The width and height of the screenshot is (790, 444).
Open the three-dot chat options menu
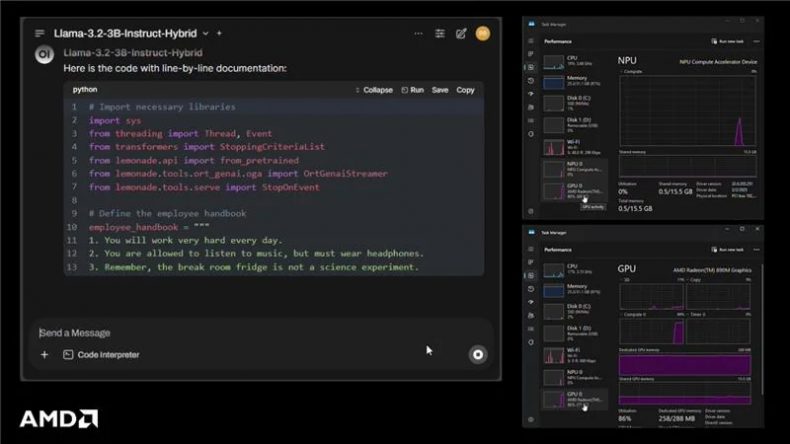416,33
